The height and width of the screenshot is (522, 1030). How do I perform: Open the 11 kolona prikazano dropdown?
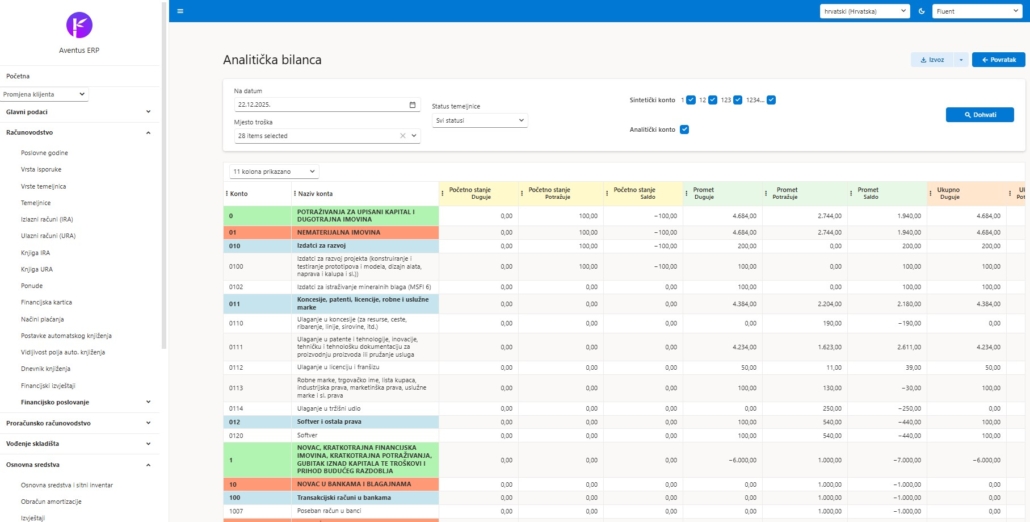[273, 172]
